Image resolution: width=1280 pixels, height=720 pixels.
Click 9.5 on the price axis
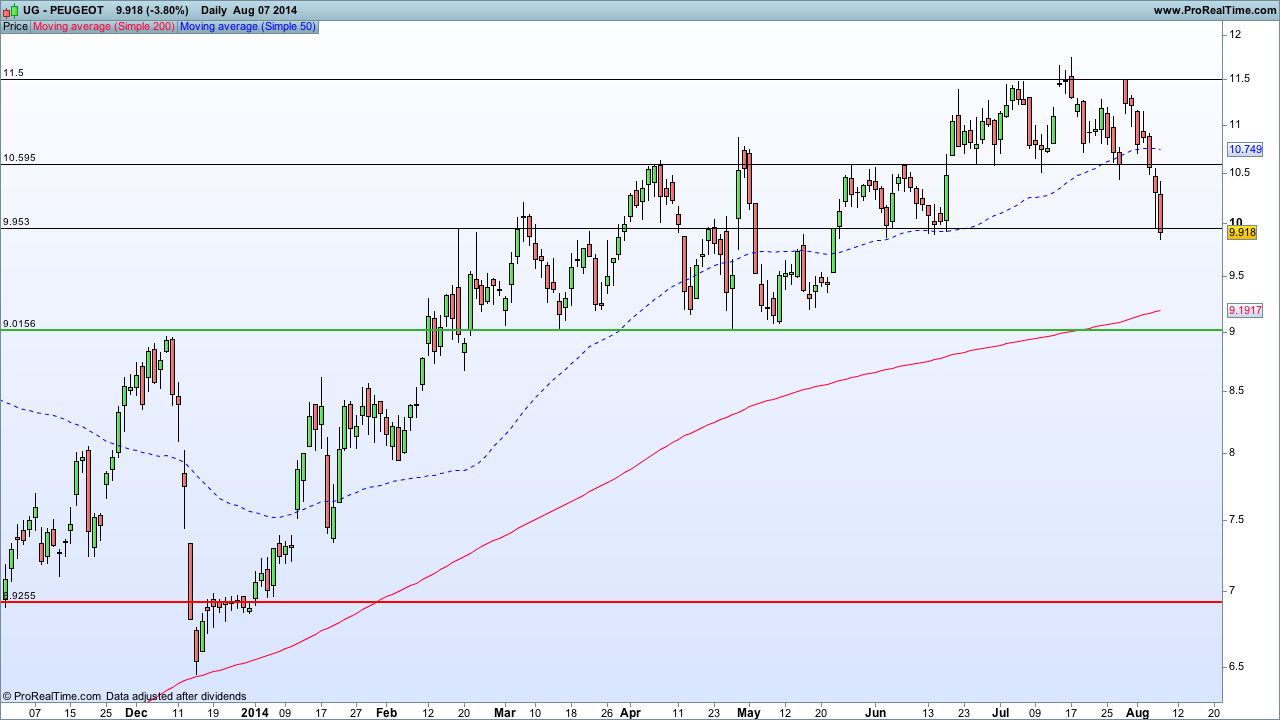tap(1237, 275)
